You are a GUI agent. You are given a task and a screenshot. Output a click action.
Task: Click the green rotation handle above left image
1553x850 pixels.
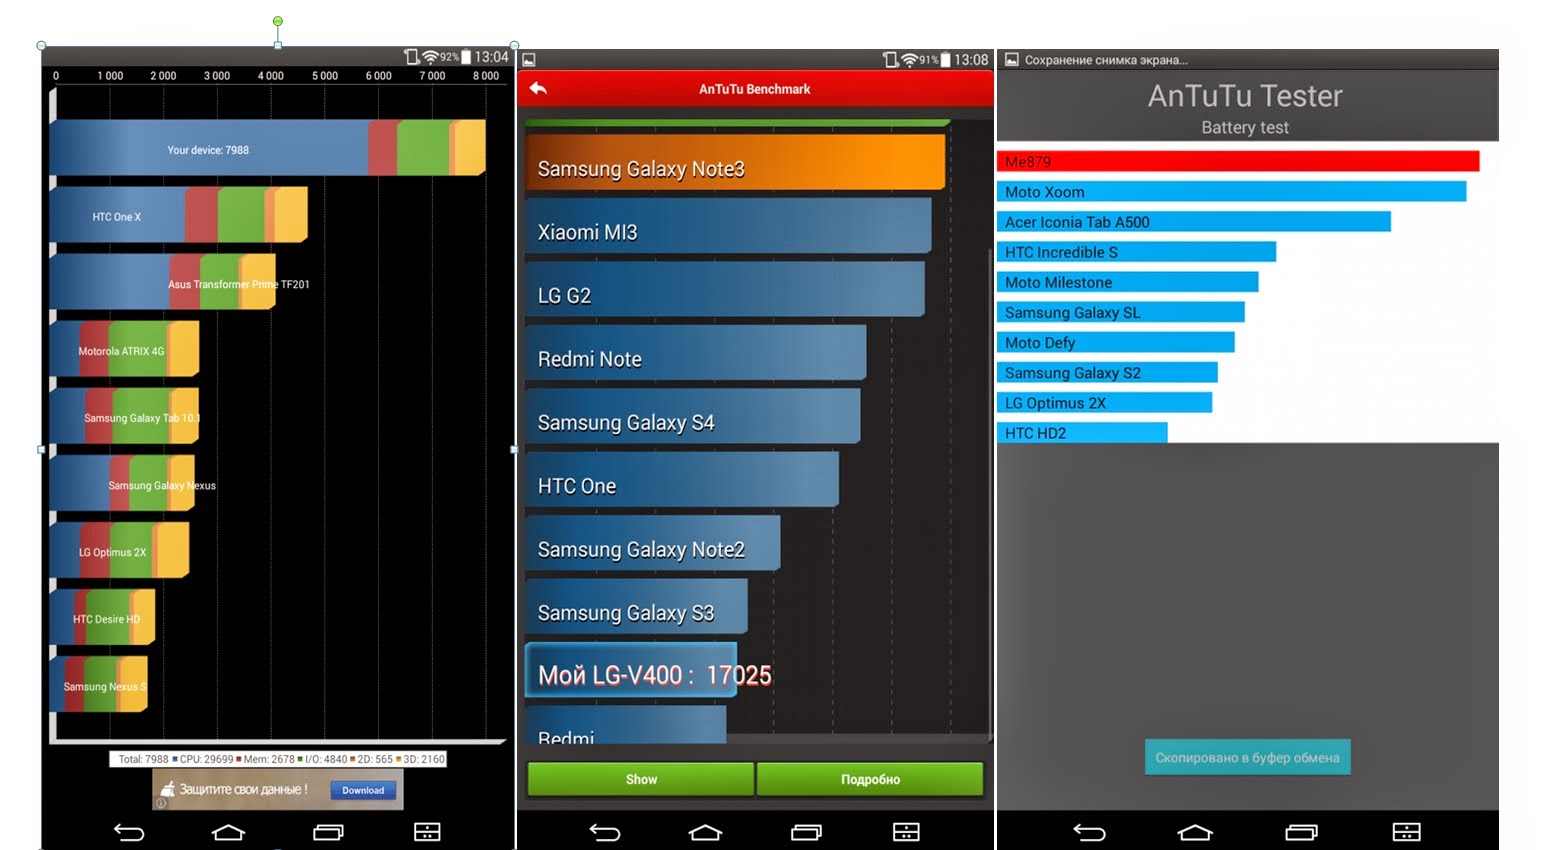pyautogui.click(x=278, y=21)
